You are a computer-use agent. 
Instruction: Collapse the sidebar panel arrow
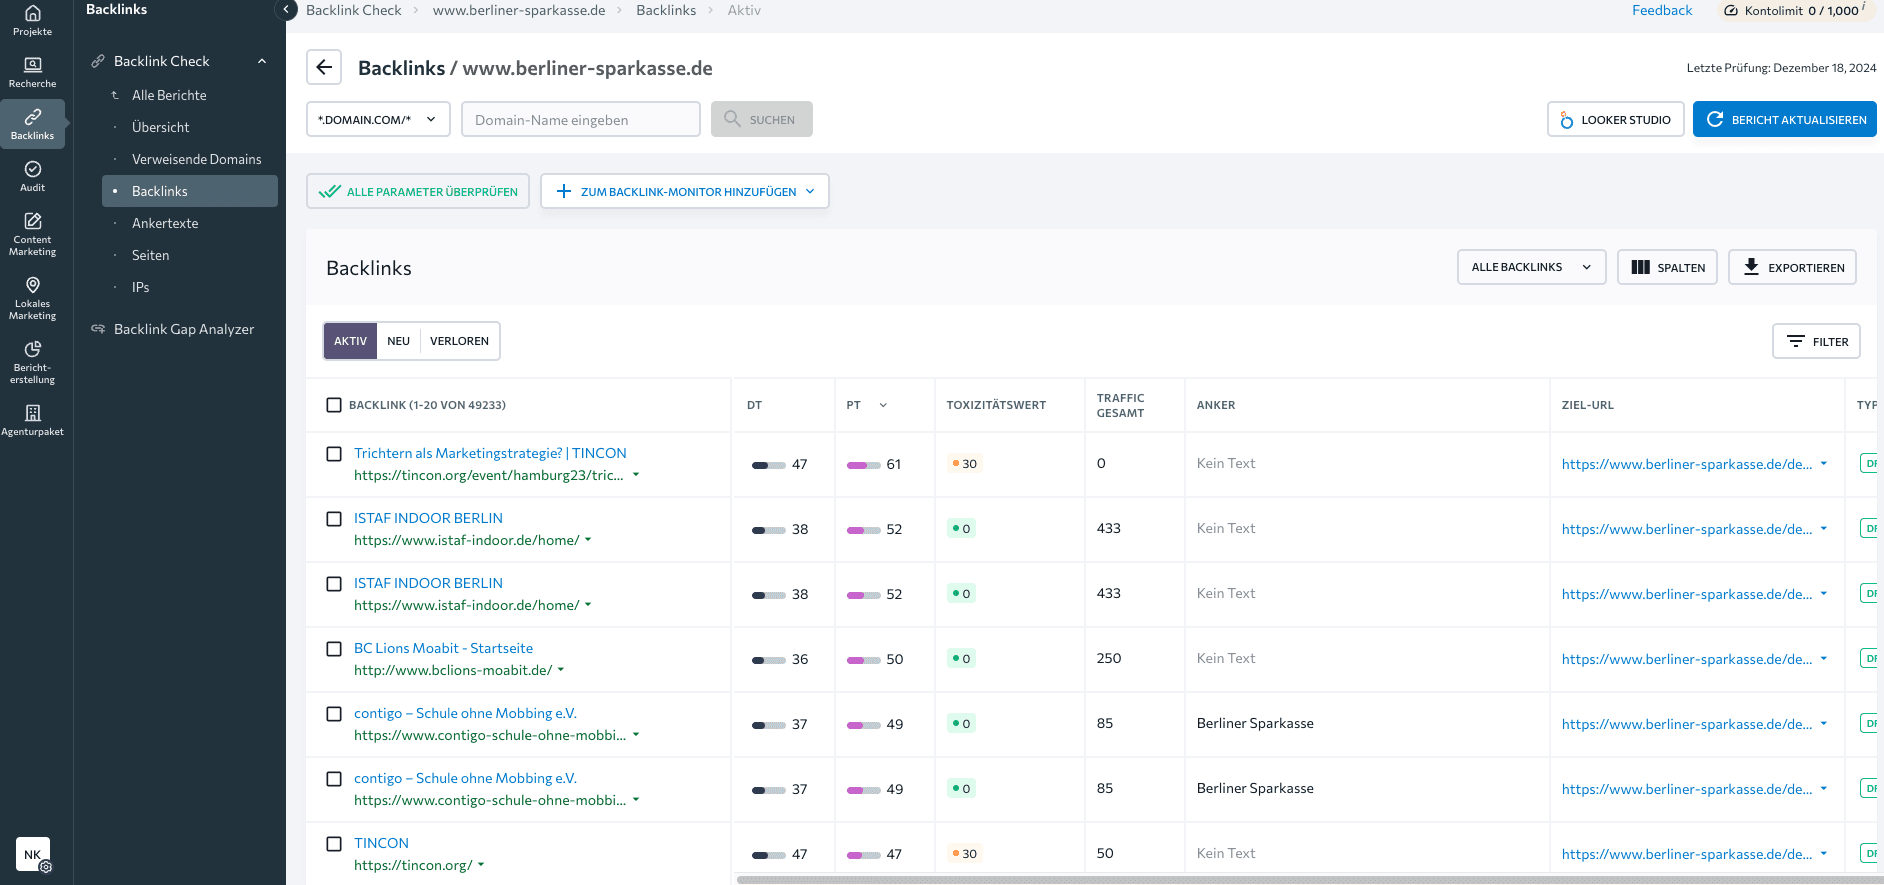point(286,10)
